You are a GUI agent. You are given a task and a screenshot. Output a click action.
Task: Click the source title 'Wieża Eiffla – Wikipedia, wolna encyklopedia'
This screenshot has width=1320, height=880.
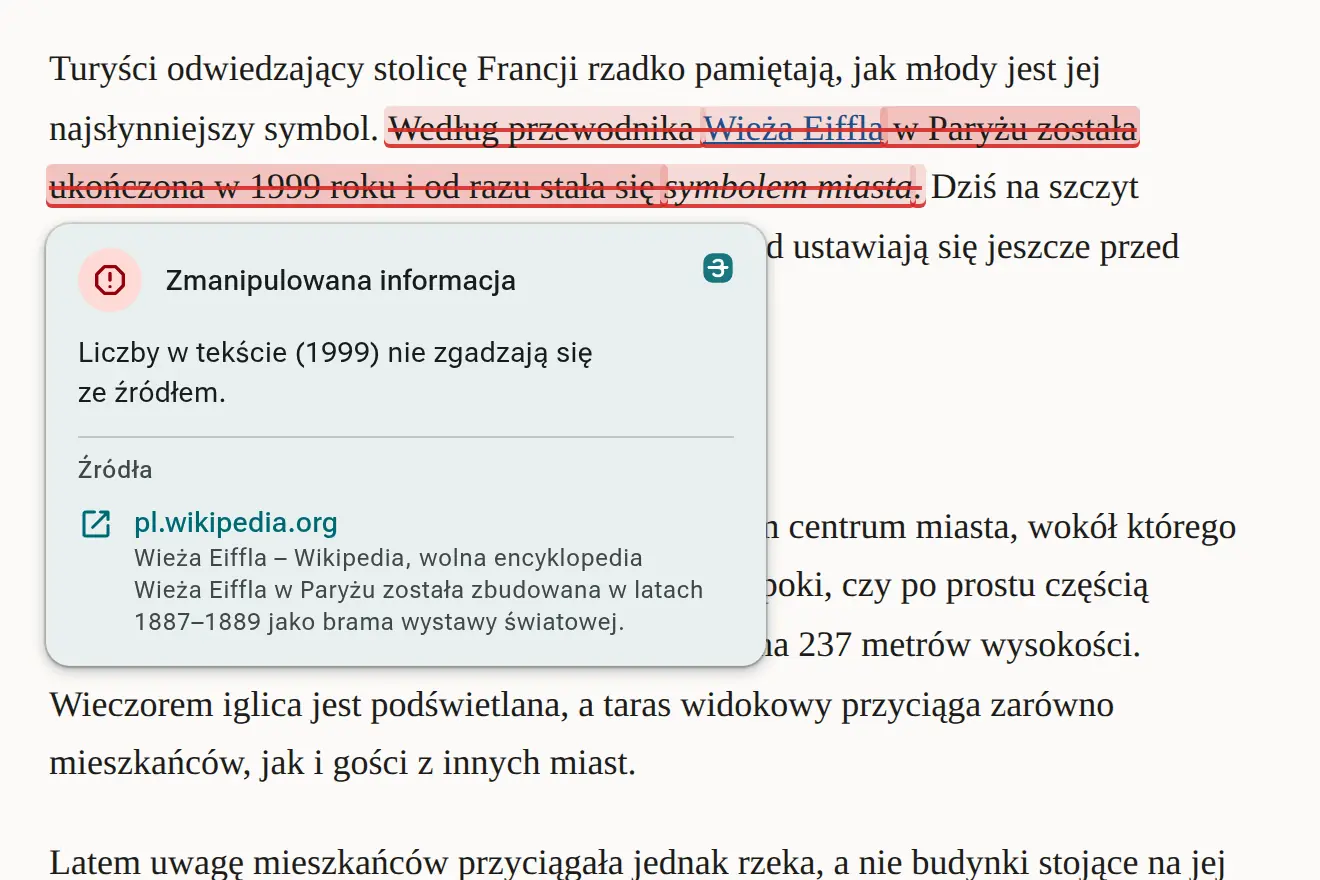pyautogui.click(x=388, y=558)
